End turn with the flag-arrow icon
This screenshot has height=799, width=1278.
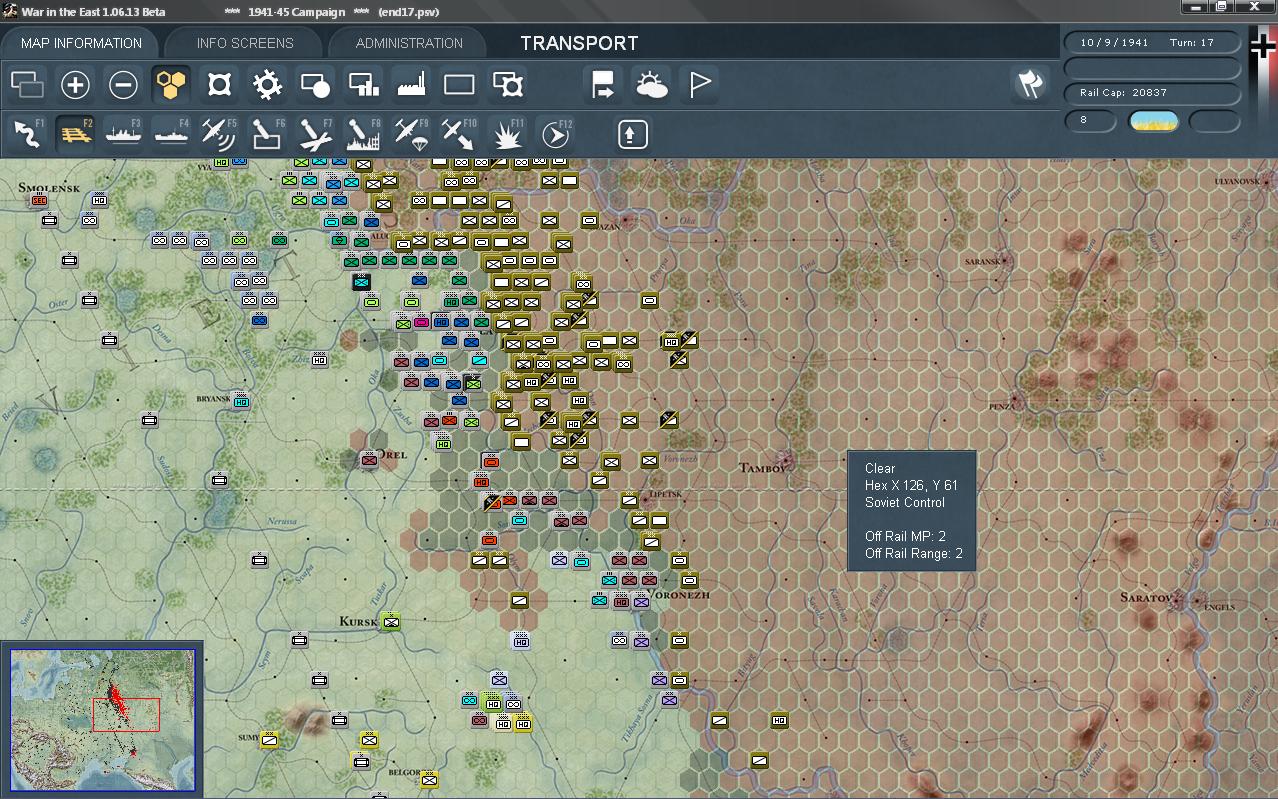click(x=603, y=85)
